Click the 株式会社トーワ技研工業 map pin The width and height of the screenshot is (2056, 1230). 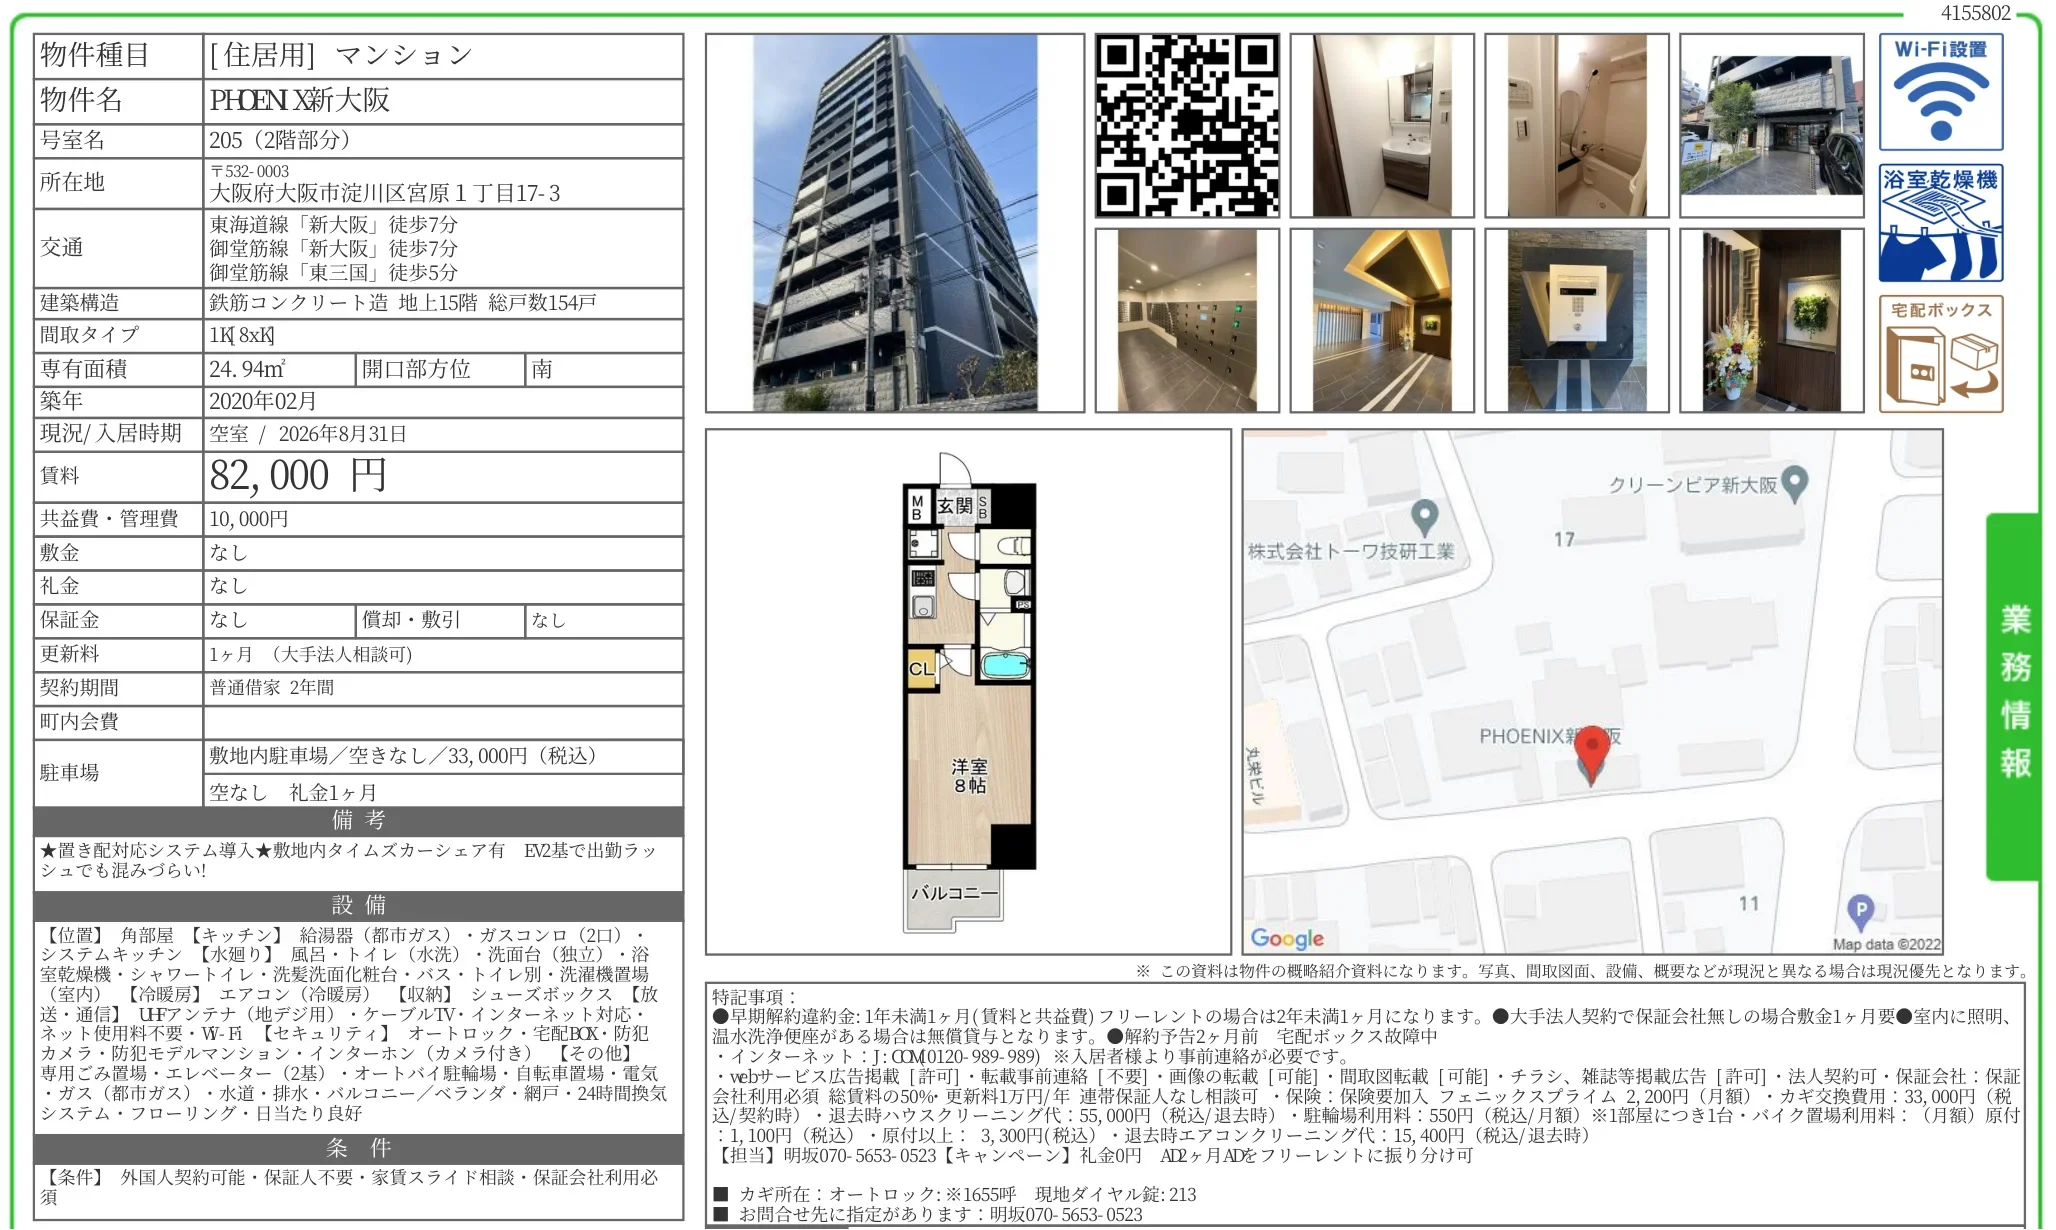click(x=1424, y=517)
